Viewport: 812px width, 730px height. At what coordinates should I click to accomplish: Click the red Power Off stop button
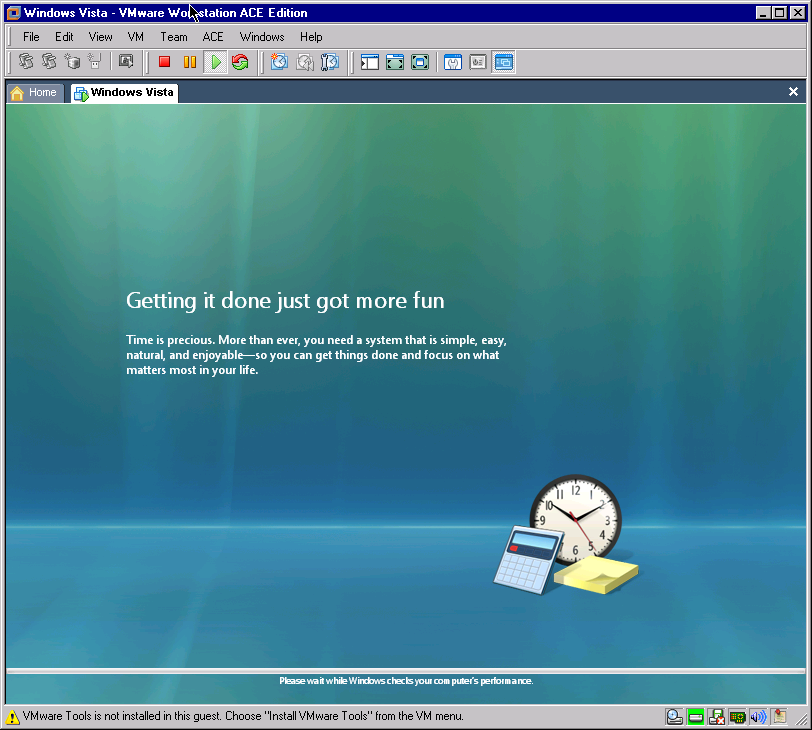(x=165, y=62)
